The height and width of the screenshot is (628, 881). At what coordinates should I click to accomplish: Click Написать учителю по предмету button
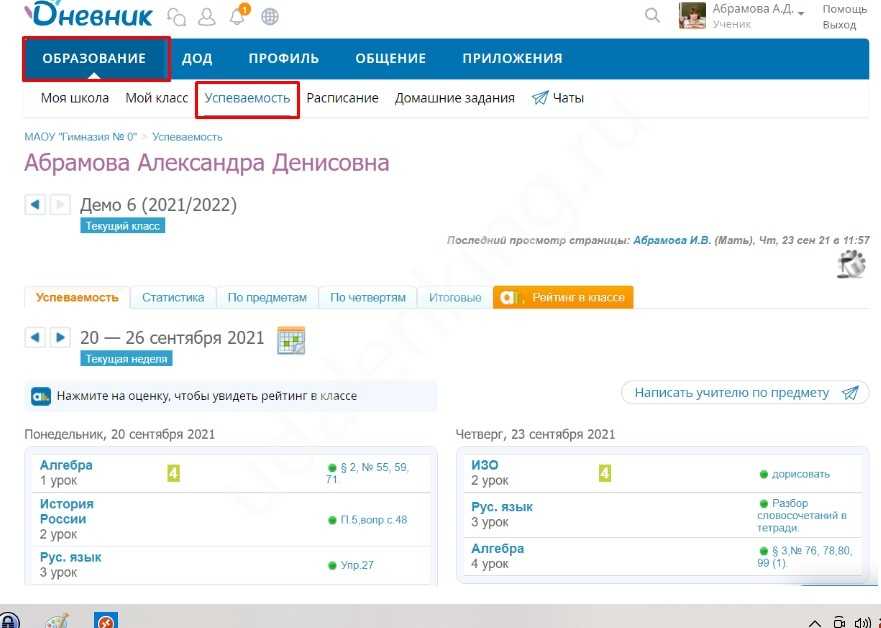click(x=745, y=393)
